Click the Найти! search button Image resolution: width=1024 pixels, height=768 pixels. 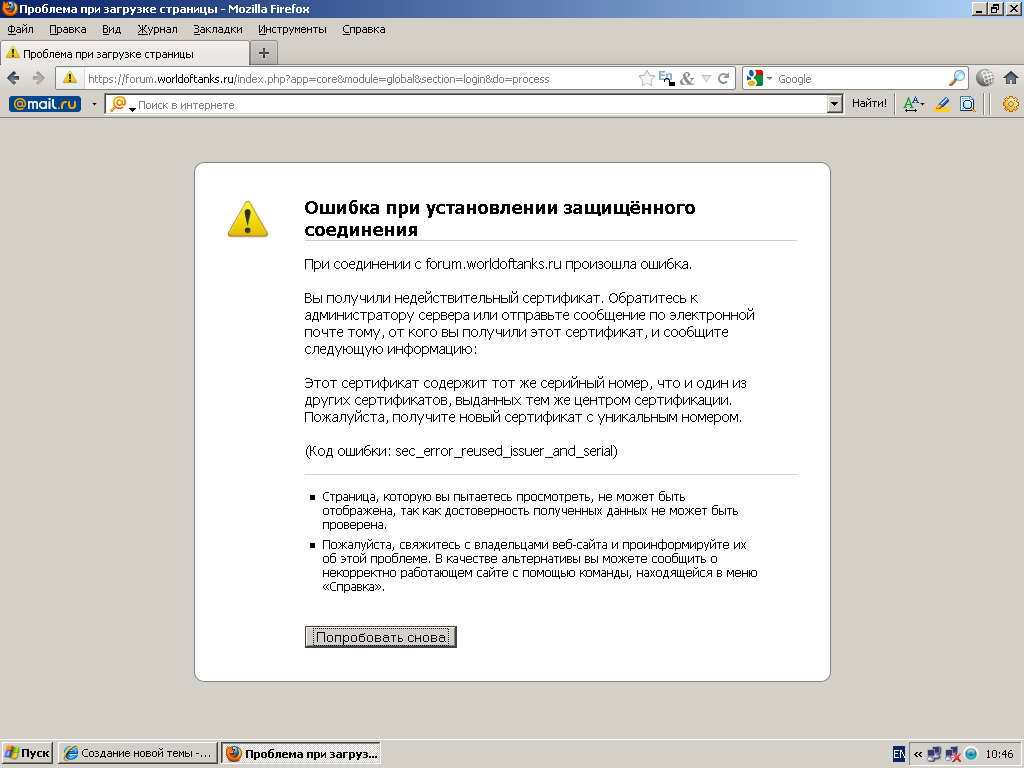pyautogui.click(x=869, y=103)
